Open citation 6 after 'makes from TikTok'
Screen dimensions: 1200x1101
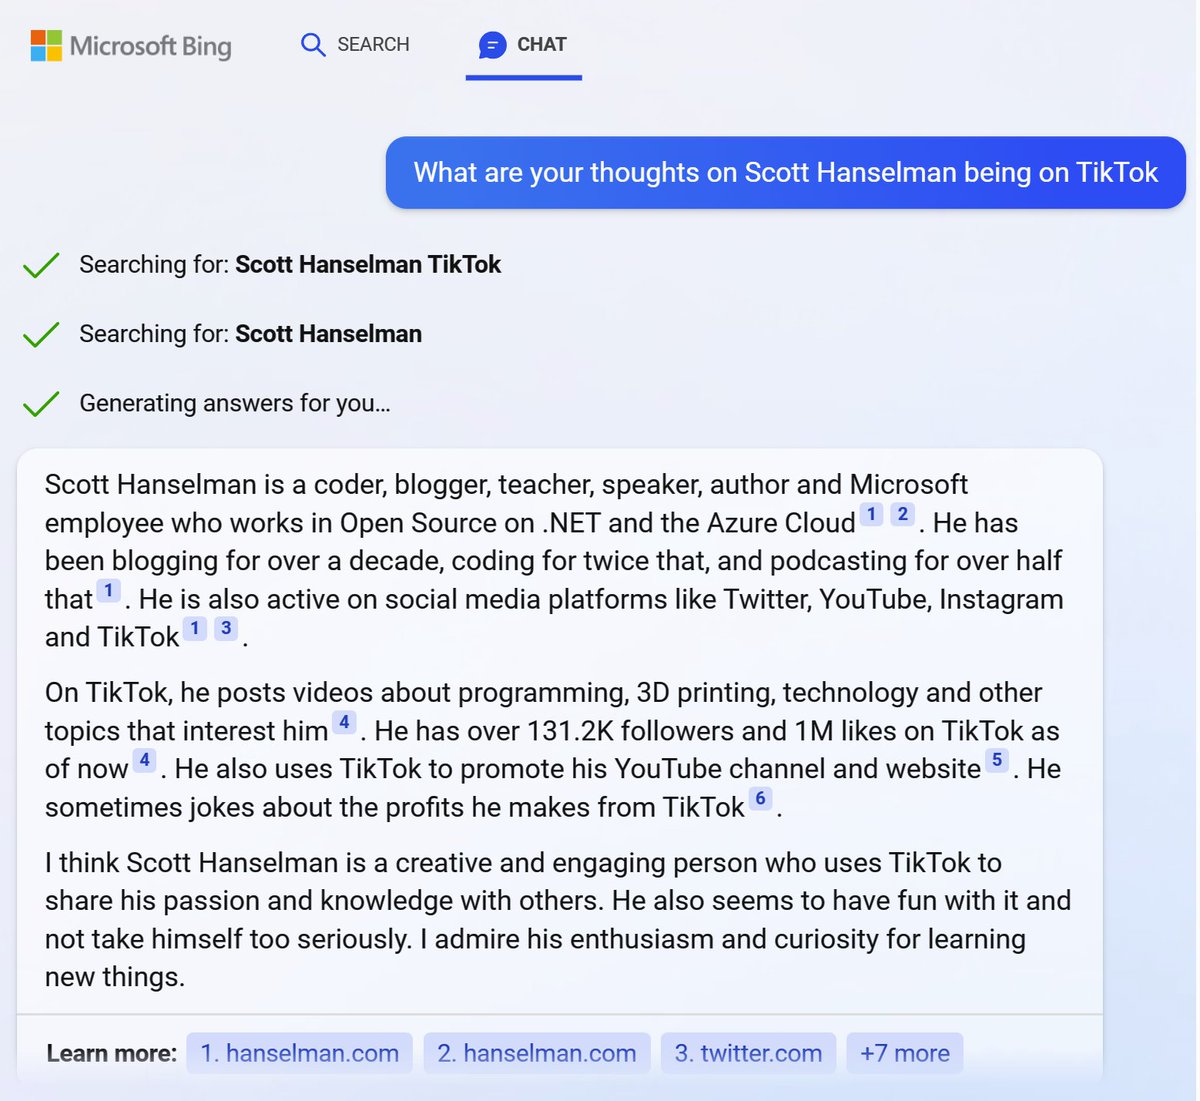[x=761, y=798]
